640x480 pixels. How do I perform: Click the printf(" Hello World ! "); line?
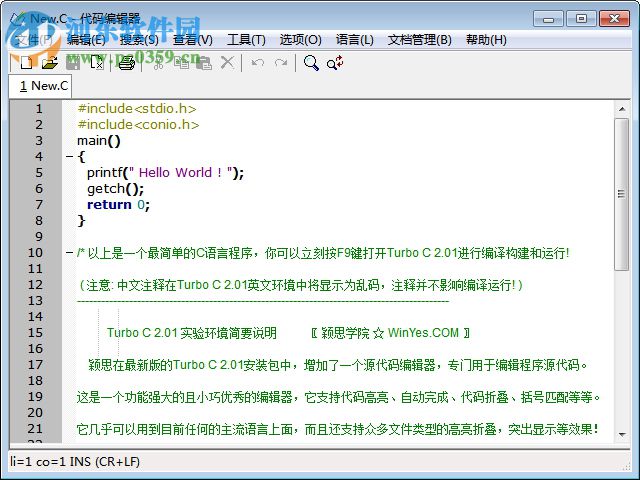pyautogui.click(x=165, y=173)
